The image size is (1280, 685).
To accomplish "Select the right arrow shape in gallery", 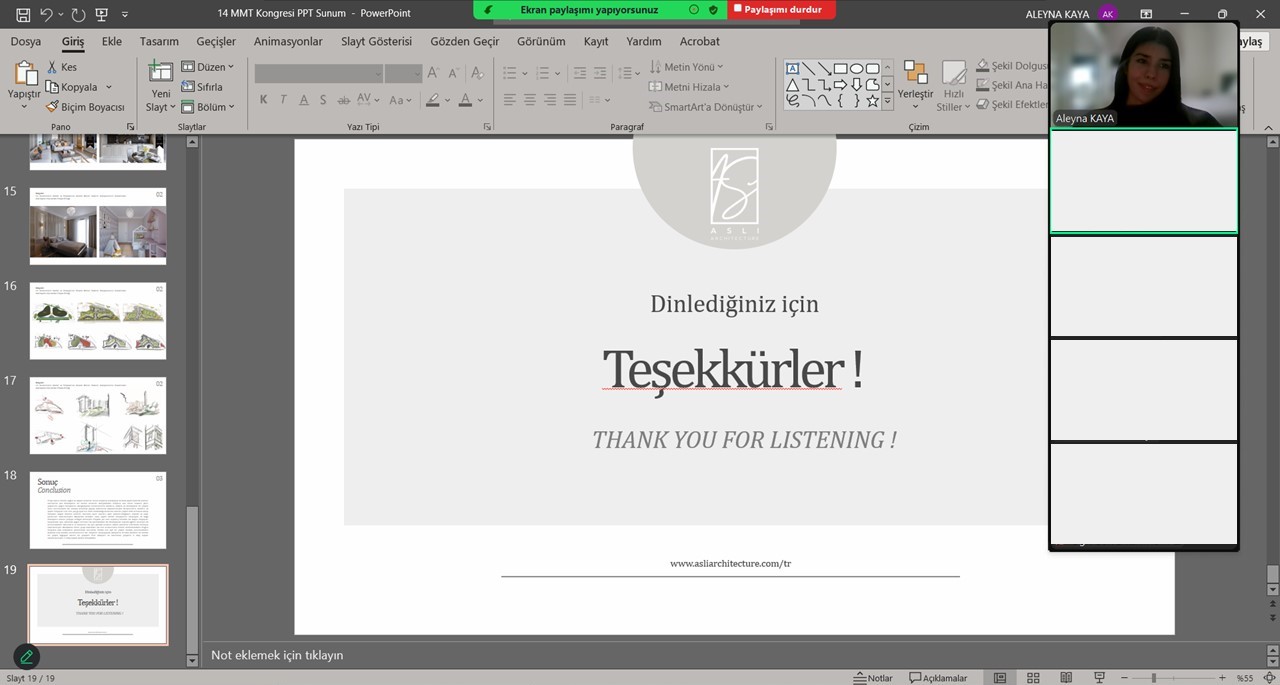I will (841, 85).
